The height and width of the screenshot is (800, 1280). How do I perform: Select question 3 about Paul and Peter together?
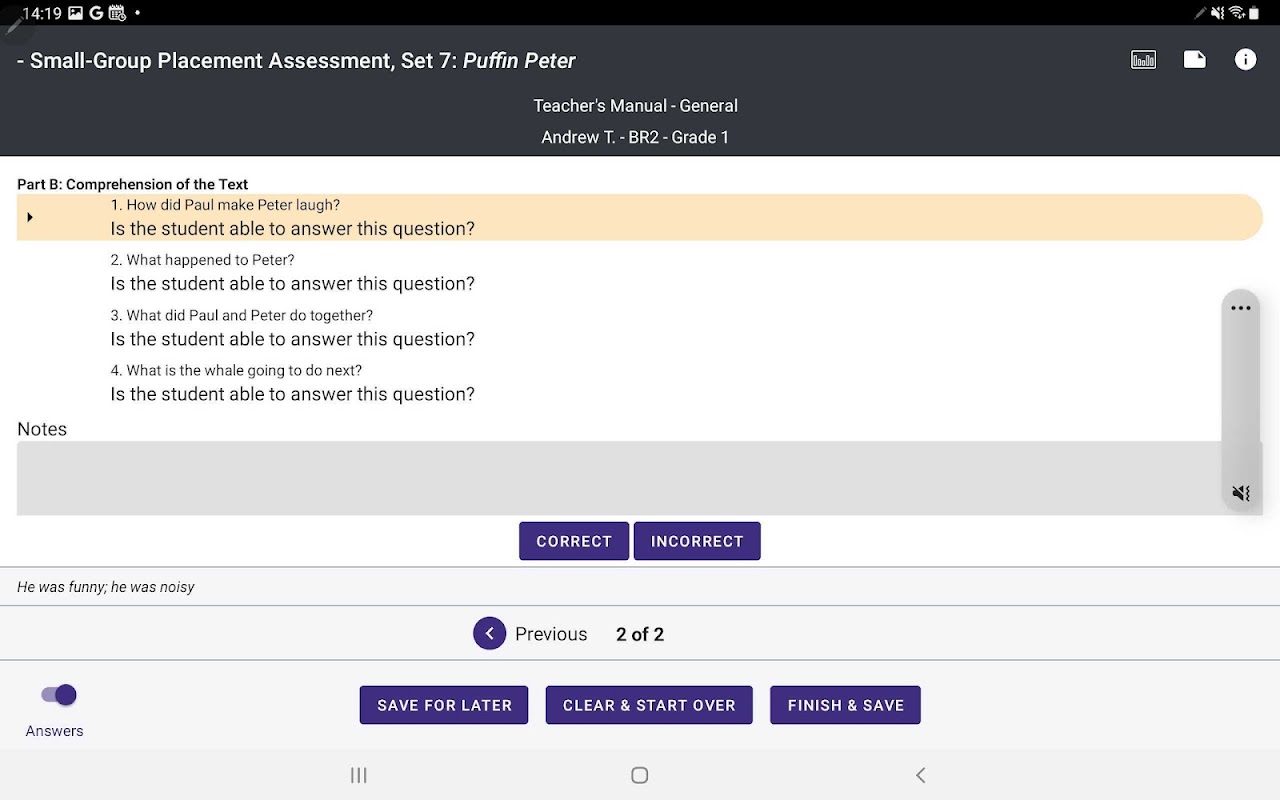[x=292, y=328]
